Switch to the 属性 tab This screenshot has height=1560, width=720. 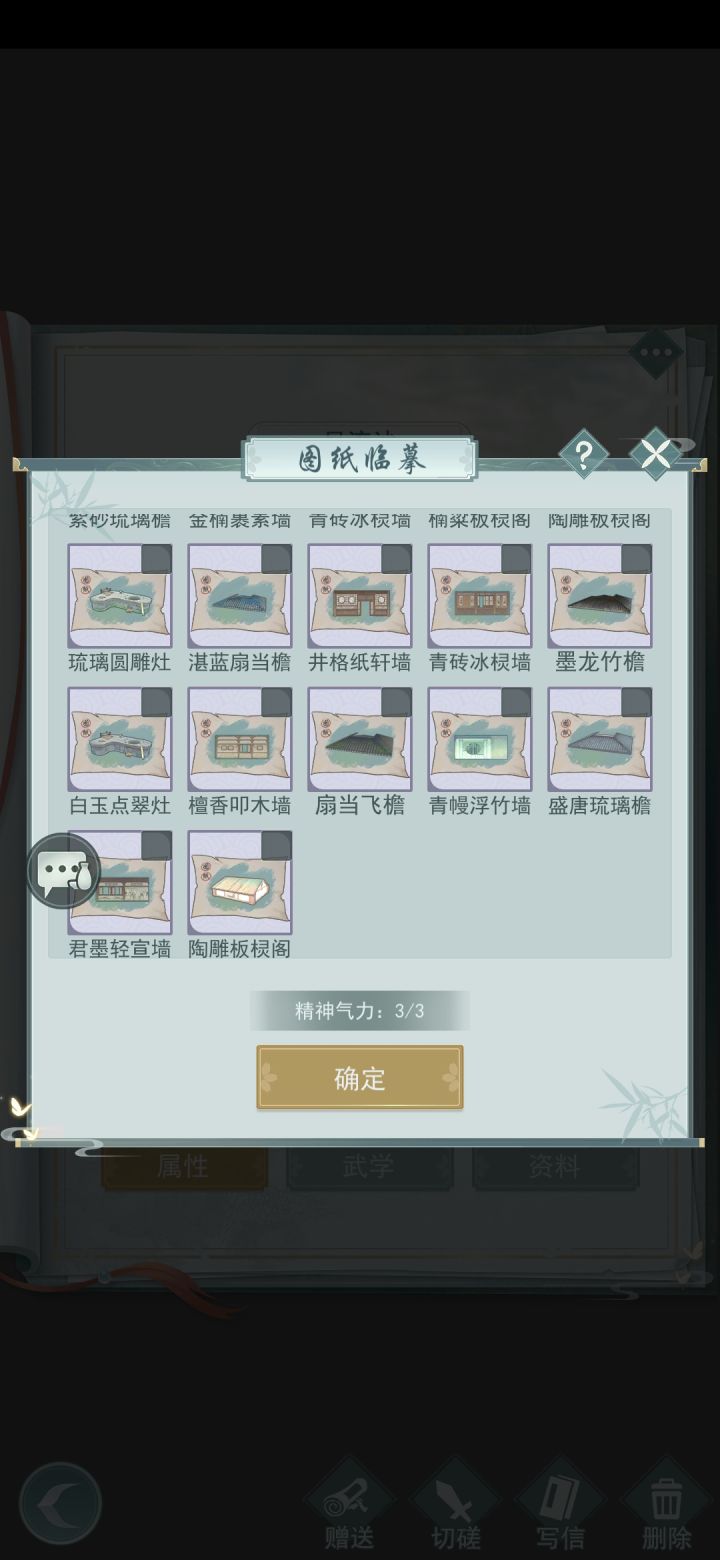184,1167
